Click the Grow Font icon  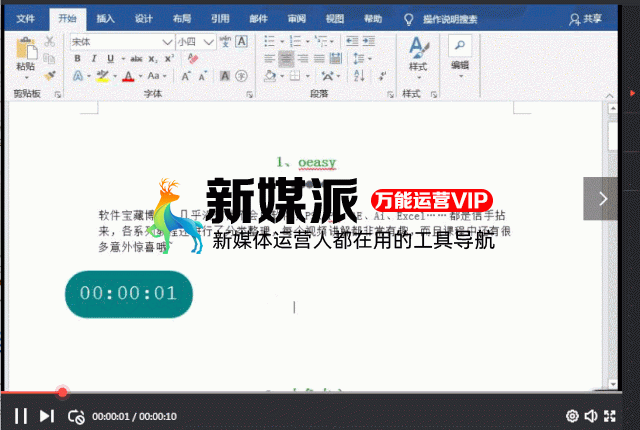[x=186, y=76]
